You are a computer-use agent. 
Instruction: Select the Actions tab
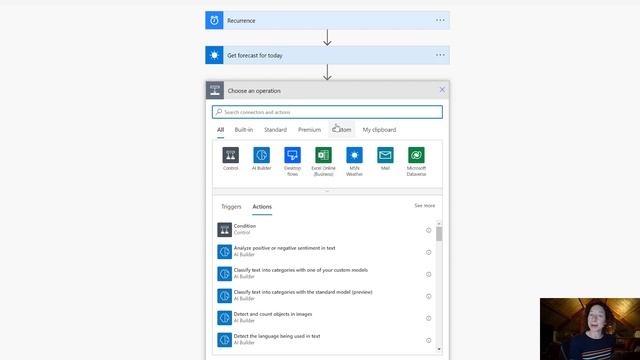coord(262,207)
